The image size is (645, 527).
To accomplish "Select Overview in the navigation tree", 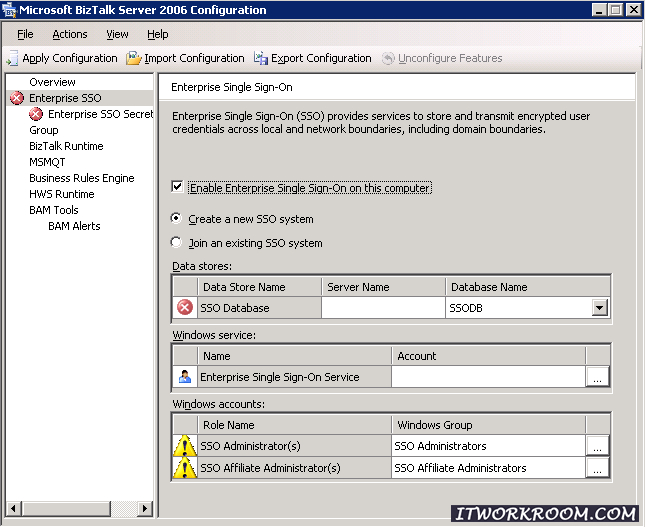I will tap(52, 82).
